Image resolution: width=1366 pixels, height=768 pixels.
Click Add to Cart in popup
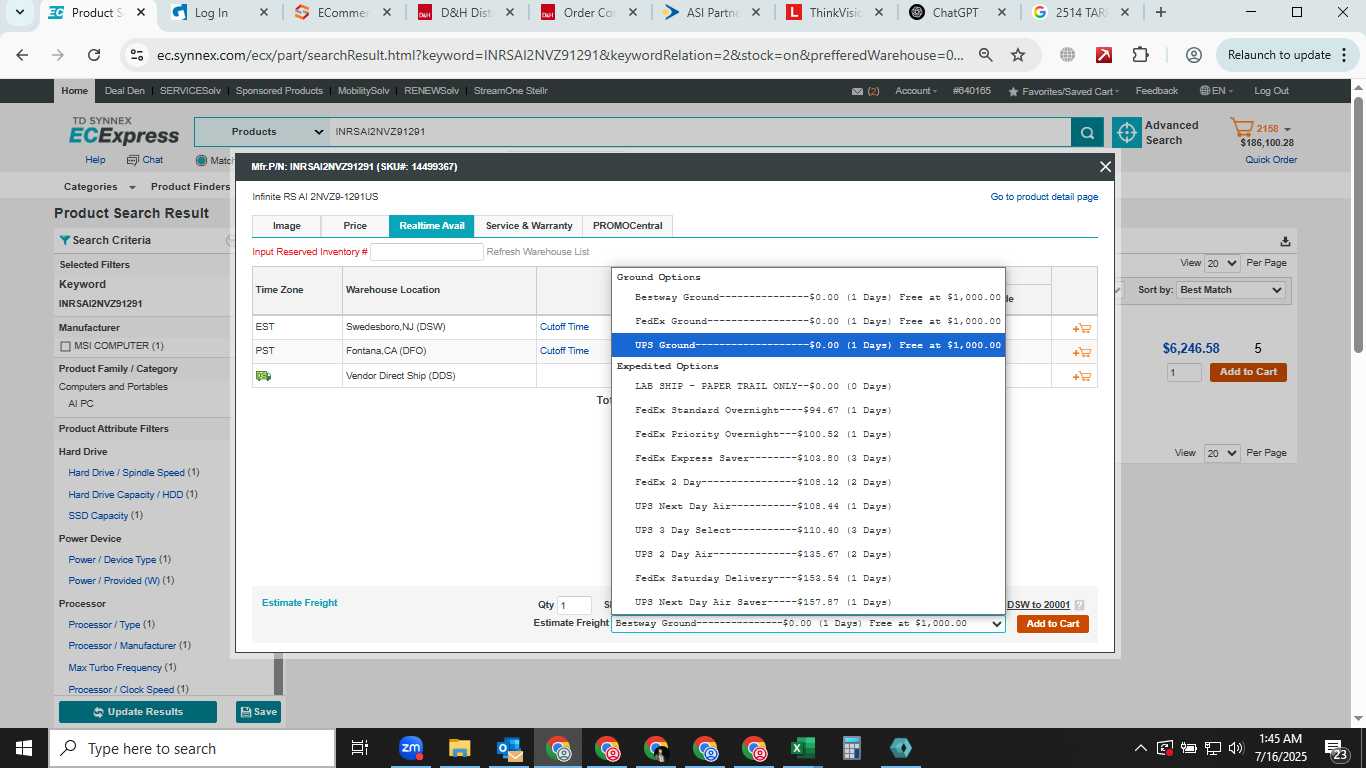1053,624
